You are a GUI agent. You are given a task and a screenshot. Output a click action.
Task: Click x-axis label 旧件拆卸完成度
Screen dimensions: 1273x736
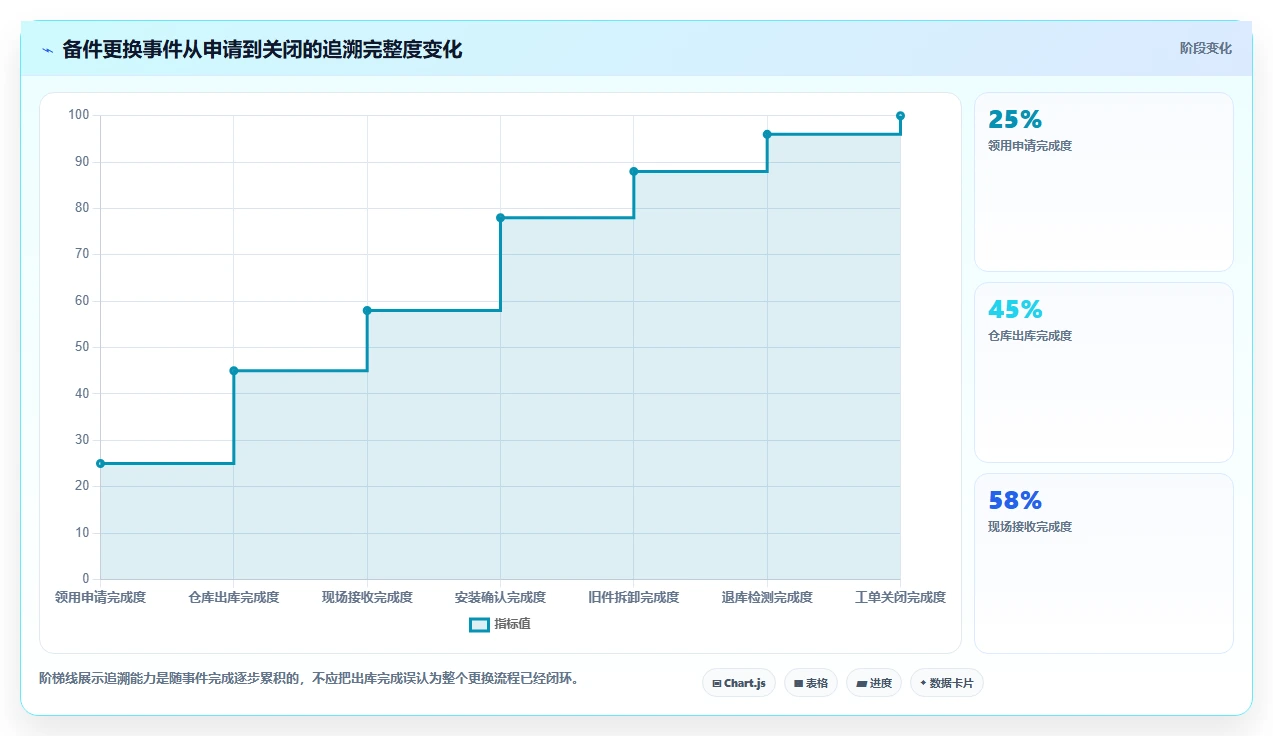click(x=634, y=597)
